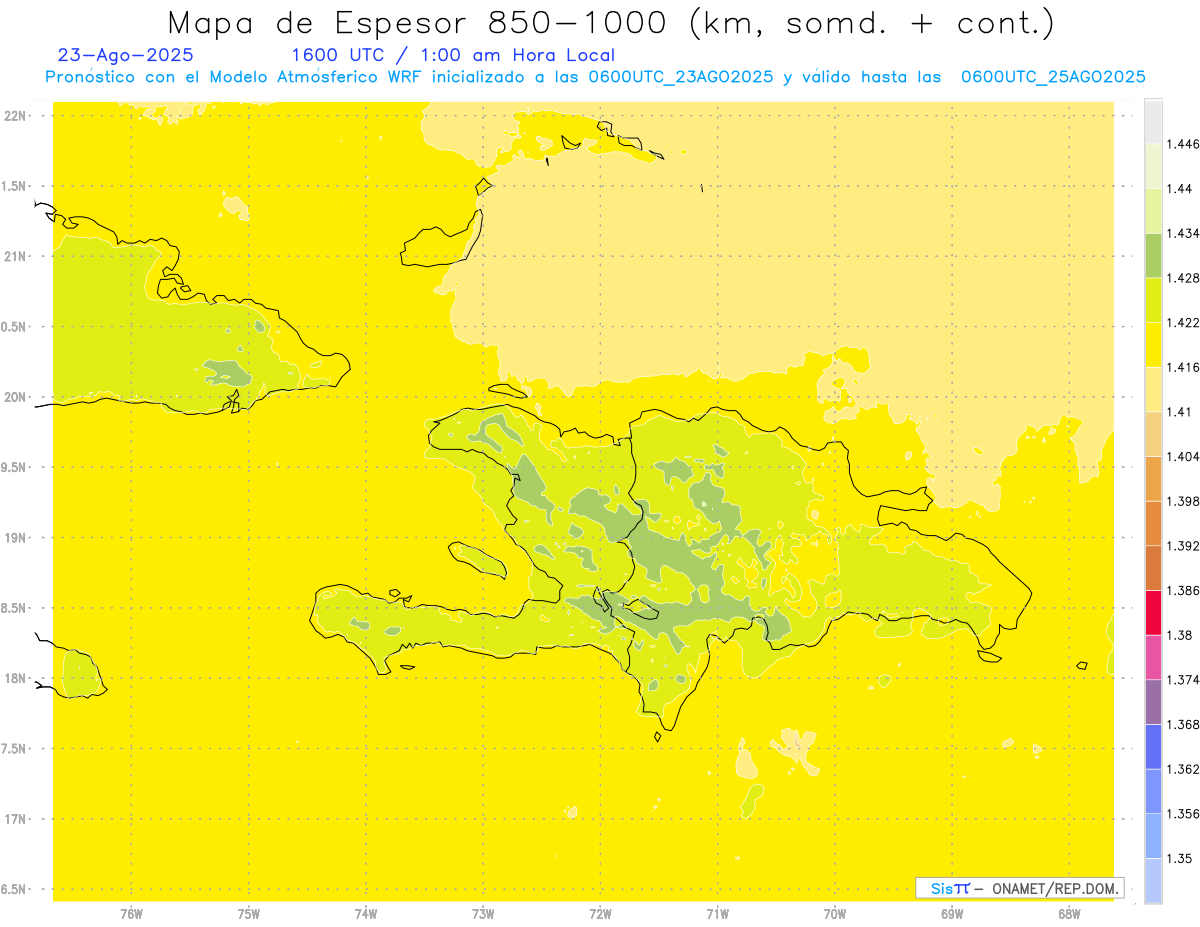Click legend value 1.356
This screenshot has width=1200, height=927.
click(1183, 814)
